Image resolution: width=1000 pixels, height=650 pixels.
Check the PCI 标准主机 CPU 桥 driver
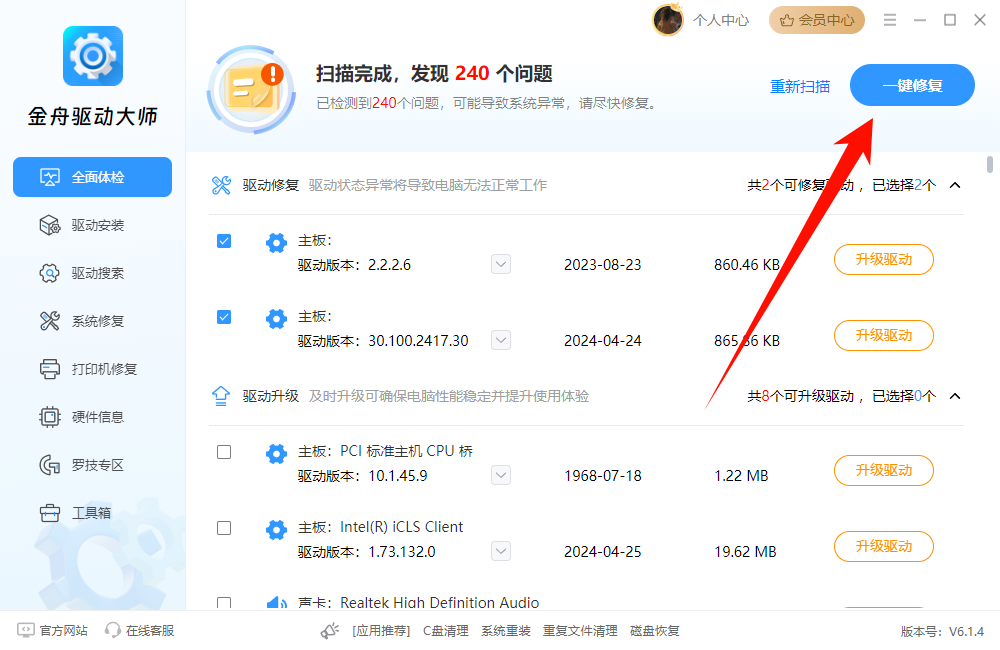point(224,452)
